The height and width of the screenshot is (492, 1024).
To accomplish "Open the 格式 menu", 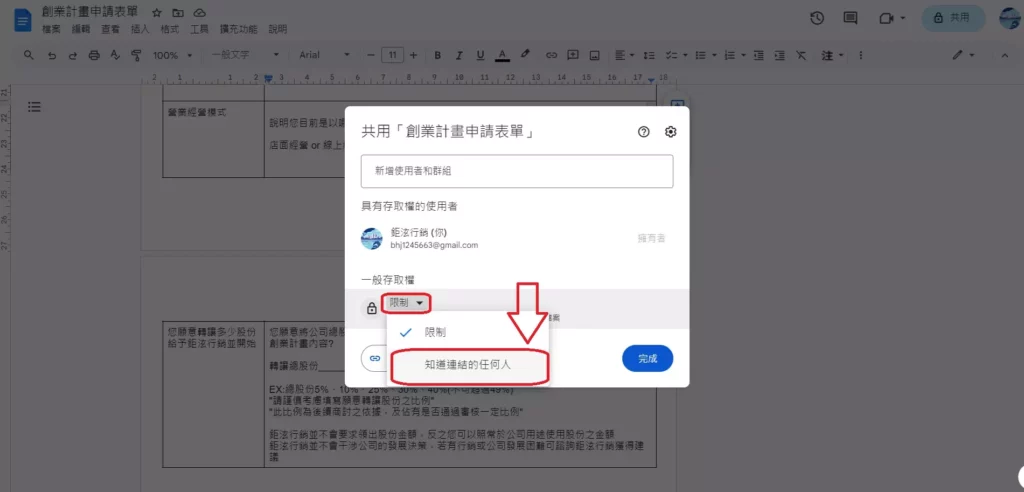I will [170, 29].
